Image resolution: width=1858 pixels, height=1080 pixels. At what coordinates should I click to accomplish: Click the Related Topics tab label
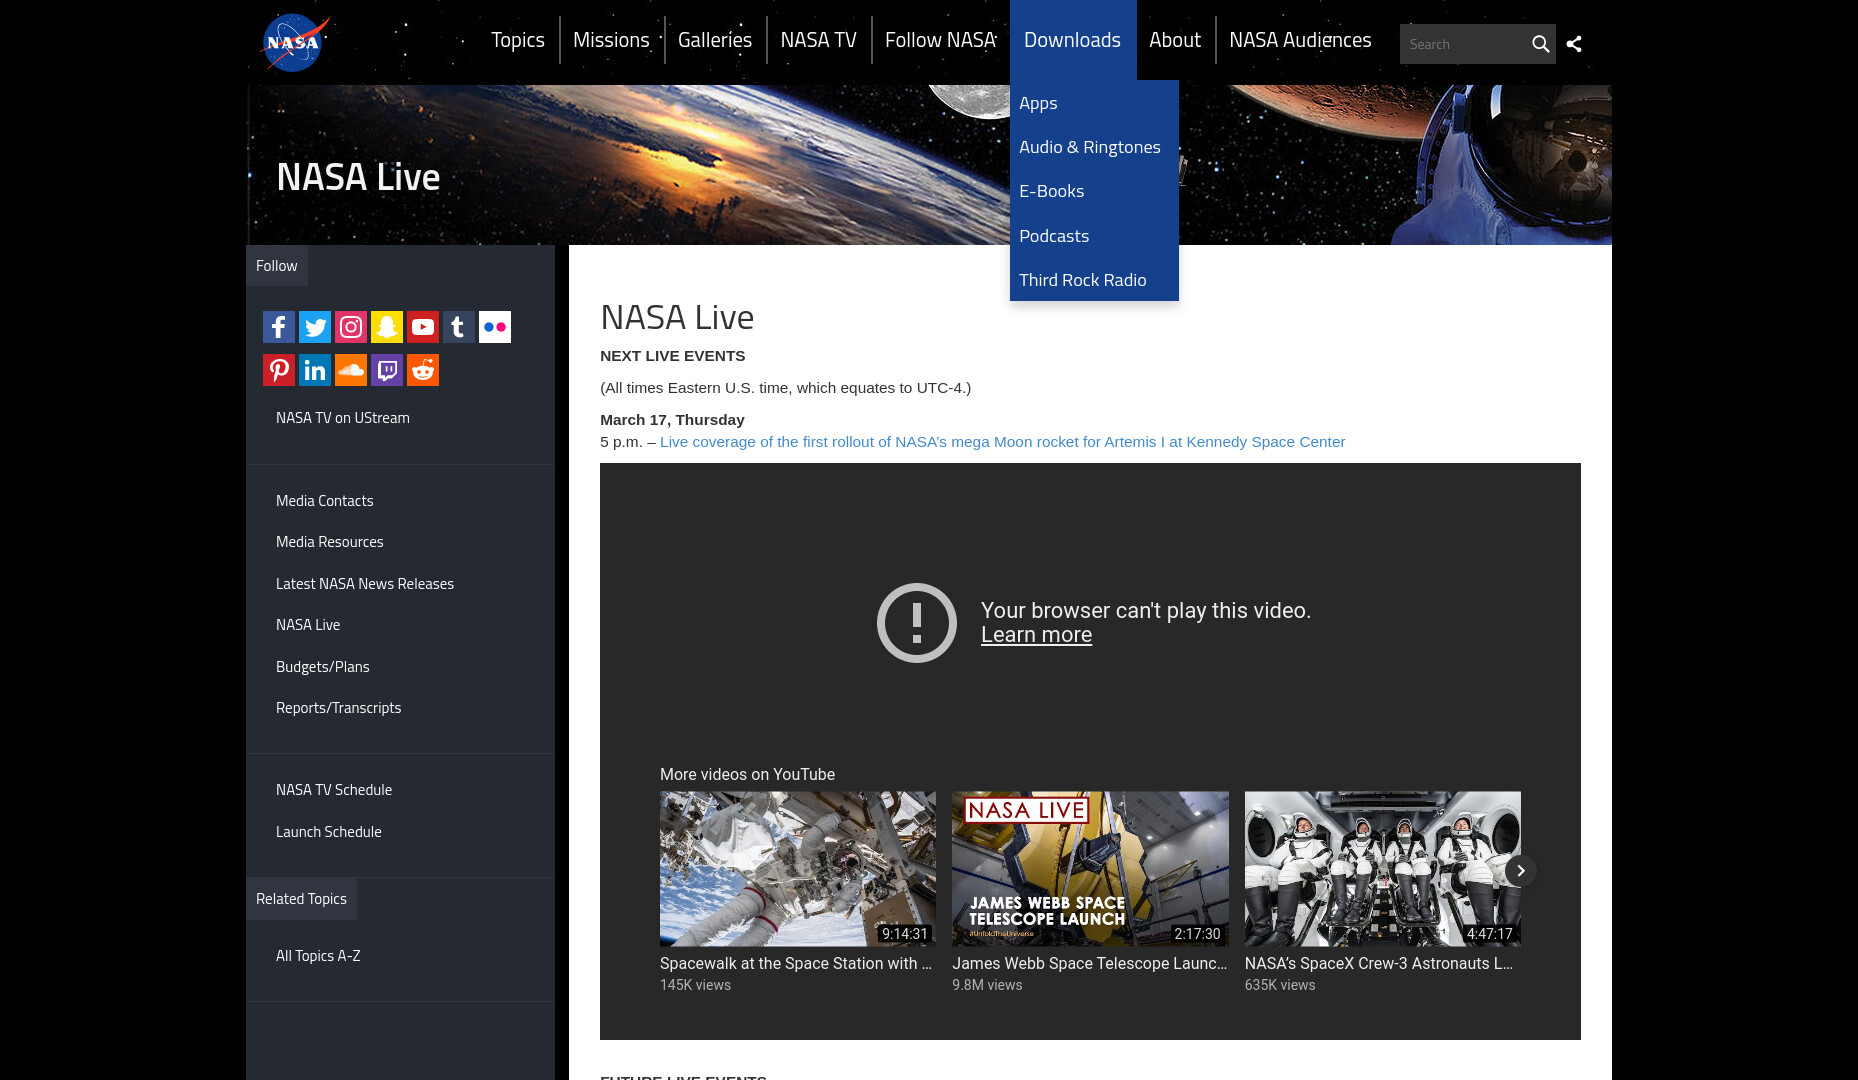[x=301, y=899]
